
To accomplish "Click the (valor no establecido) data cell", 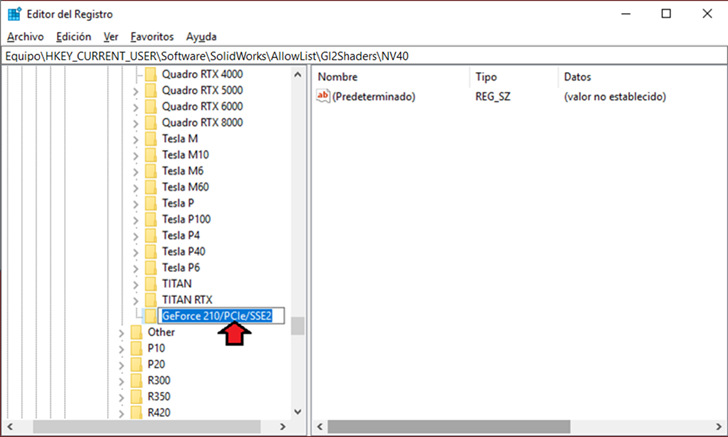I will [x=615, y=96].
